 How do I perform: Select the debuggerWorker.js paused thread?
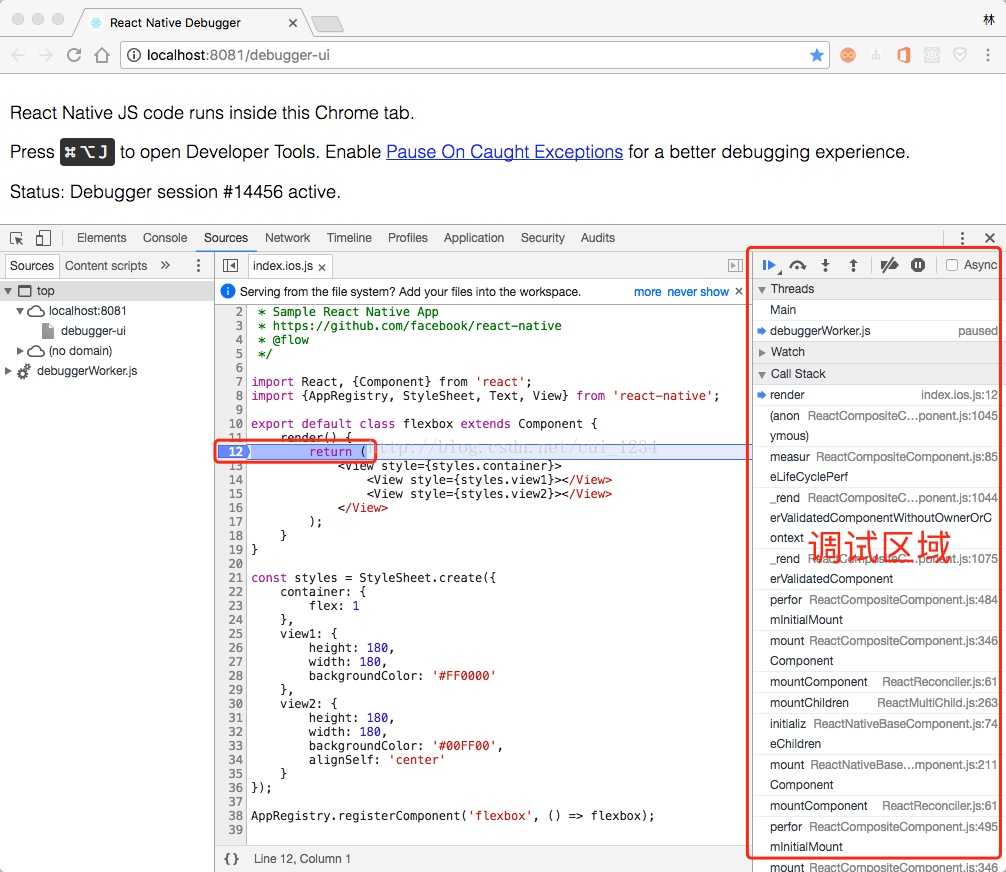pos(876,331)
